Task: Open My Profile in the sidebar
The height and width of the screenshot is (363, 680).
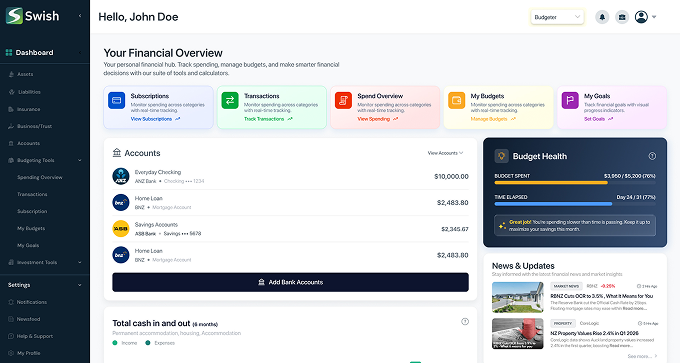Action: (x=29, y=353)
